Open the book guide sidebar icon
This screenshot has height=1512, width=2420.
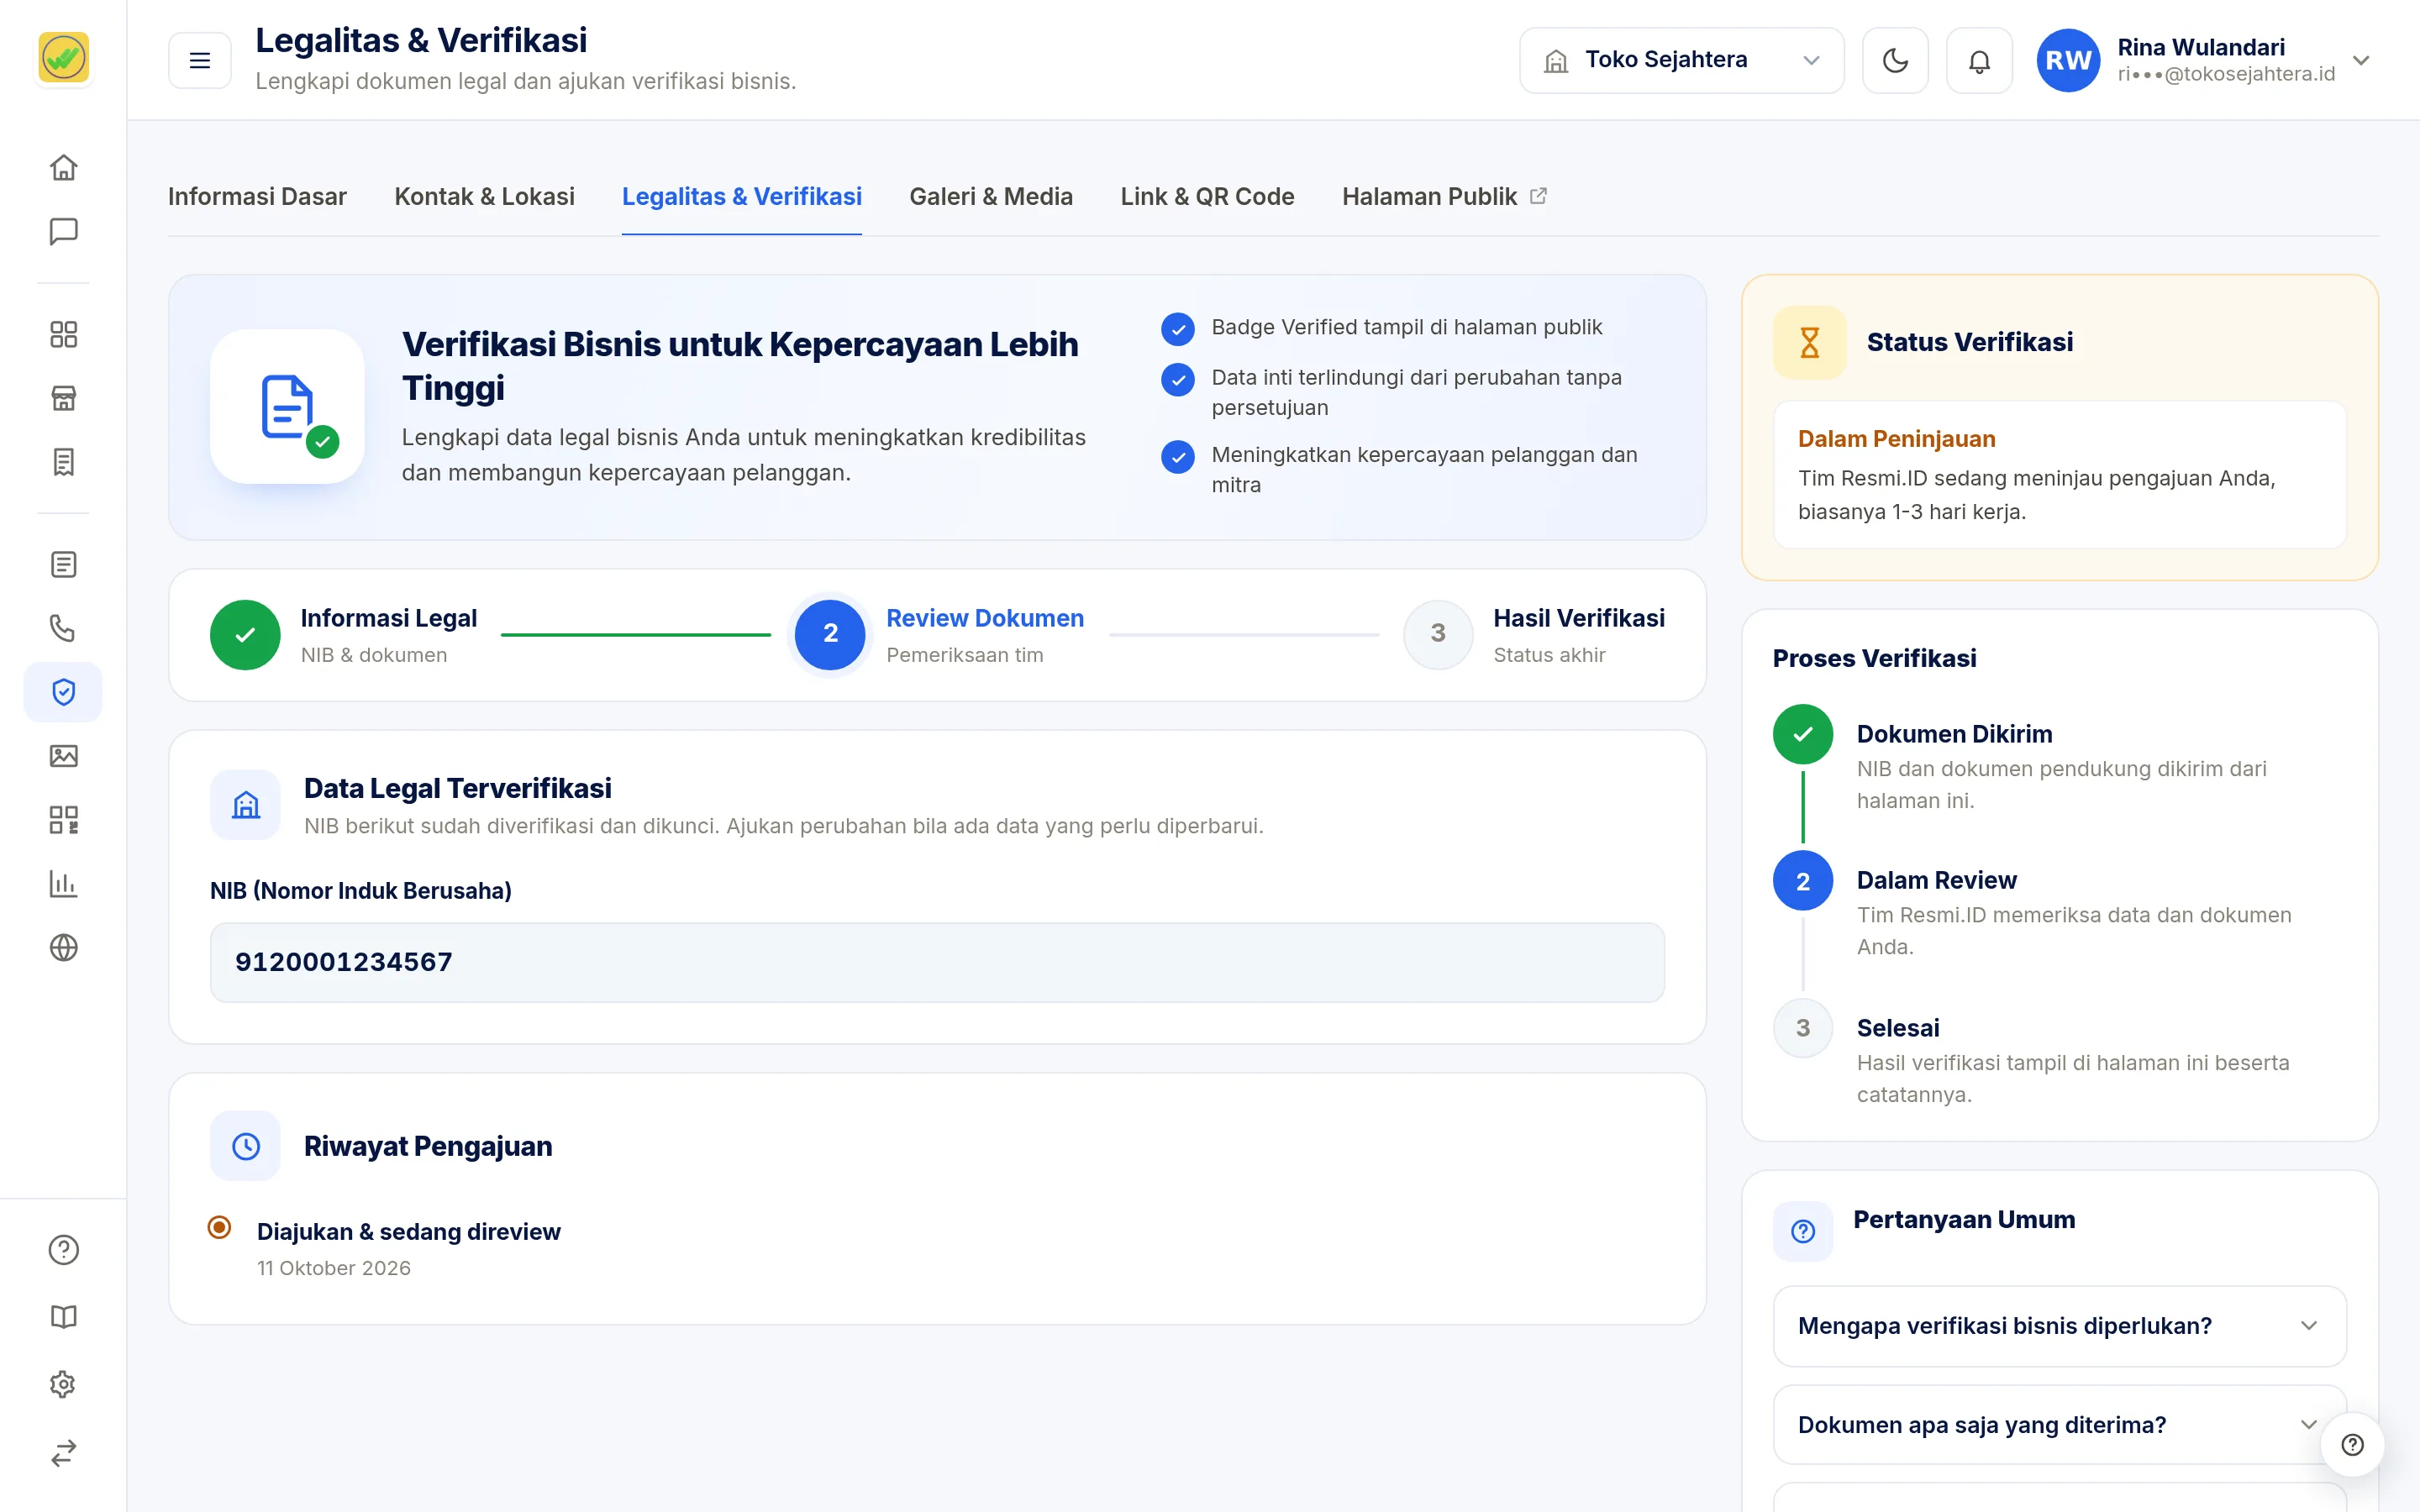click(63, 1317)
